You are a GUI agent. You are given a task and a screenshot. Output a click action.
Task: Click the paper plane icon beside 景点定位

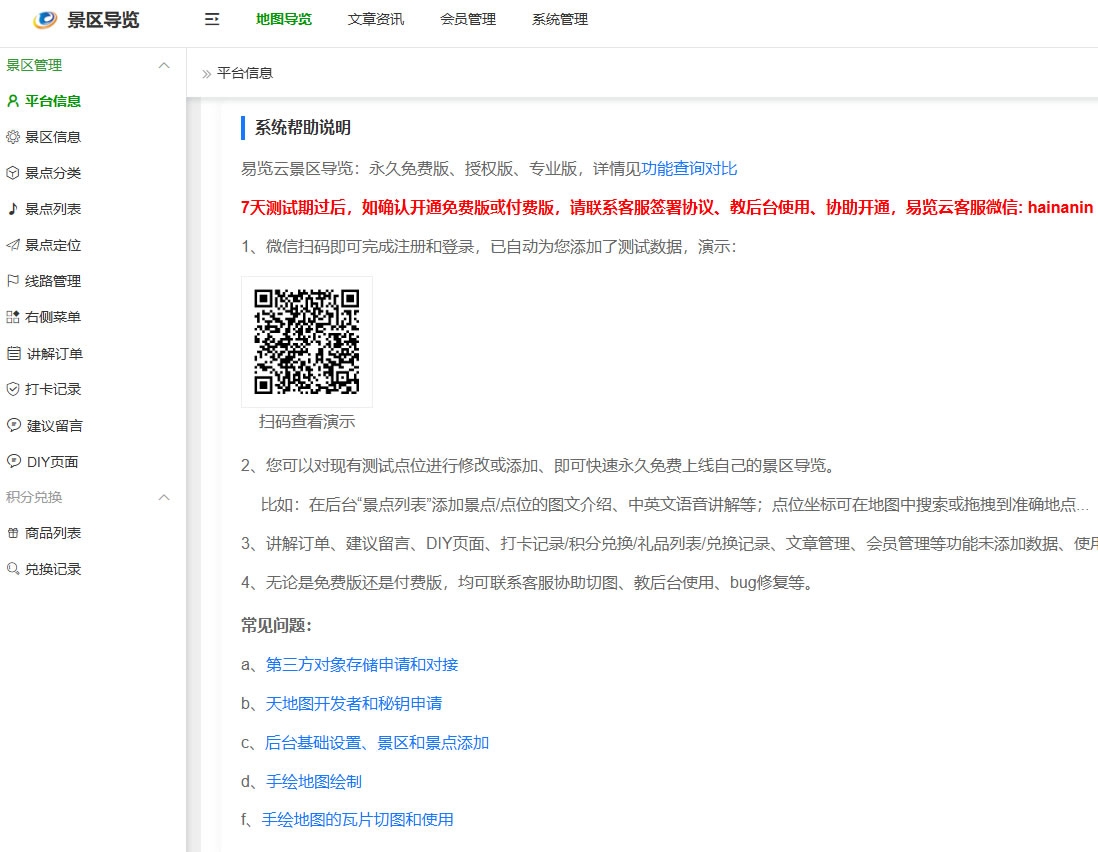(13, 245)
